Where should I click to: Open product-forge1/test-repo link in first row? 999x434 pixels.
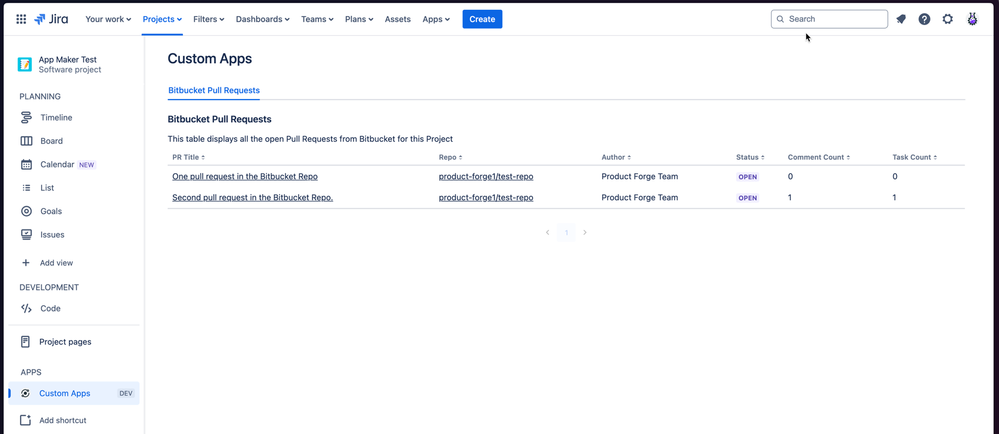pos(485,177)
